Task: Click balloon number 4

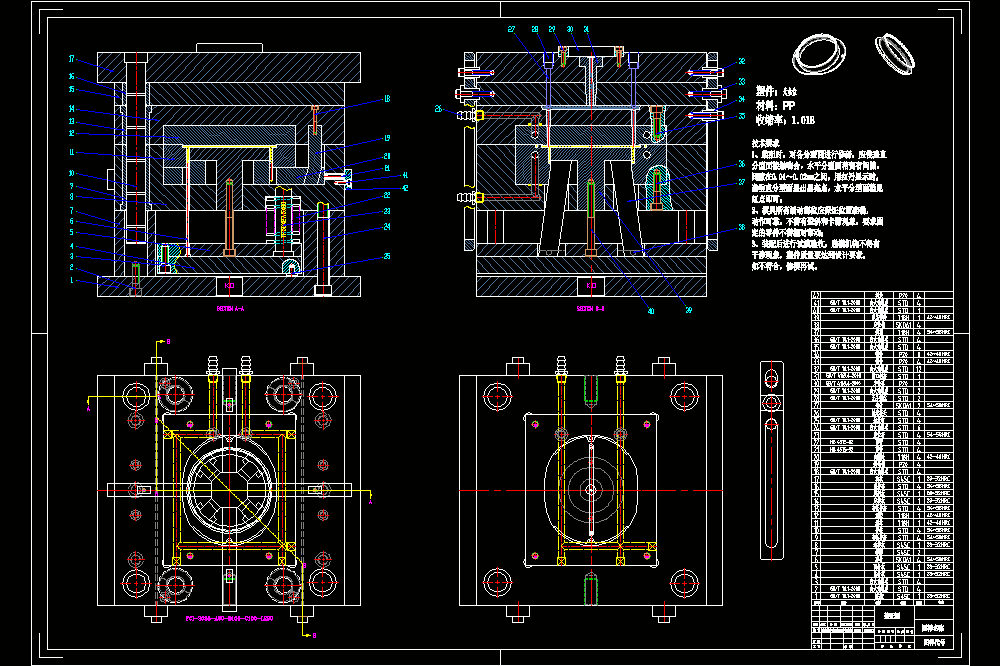Action: 72,246
